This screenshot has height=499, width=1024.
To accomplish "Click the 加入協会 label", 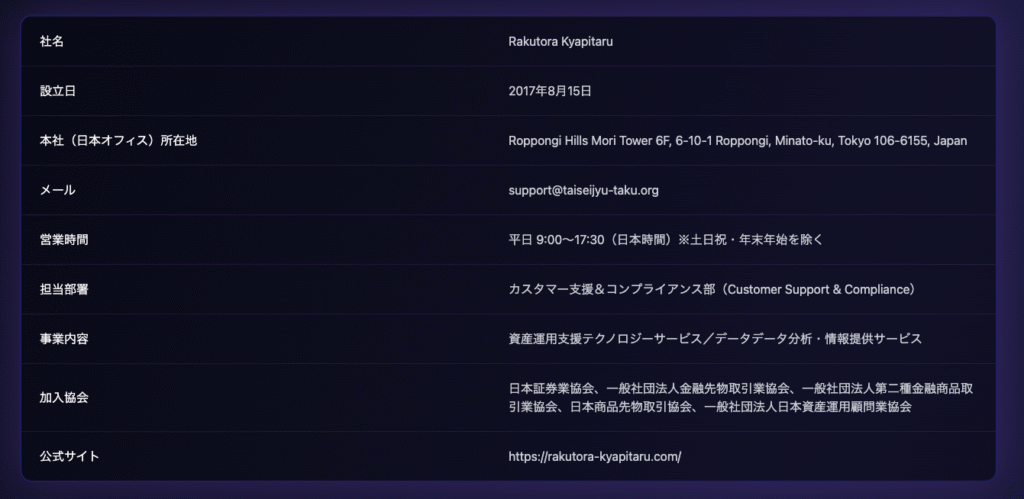I will 64,398.
